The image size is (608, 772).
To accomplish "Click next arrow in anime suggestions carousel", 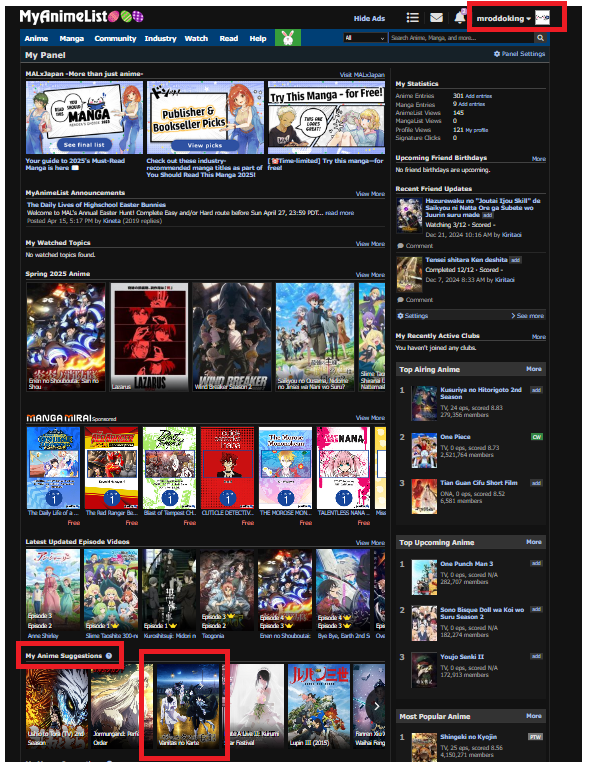I will coord(377,707).
